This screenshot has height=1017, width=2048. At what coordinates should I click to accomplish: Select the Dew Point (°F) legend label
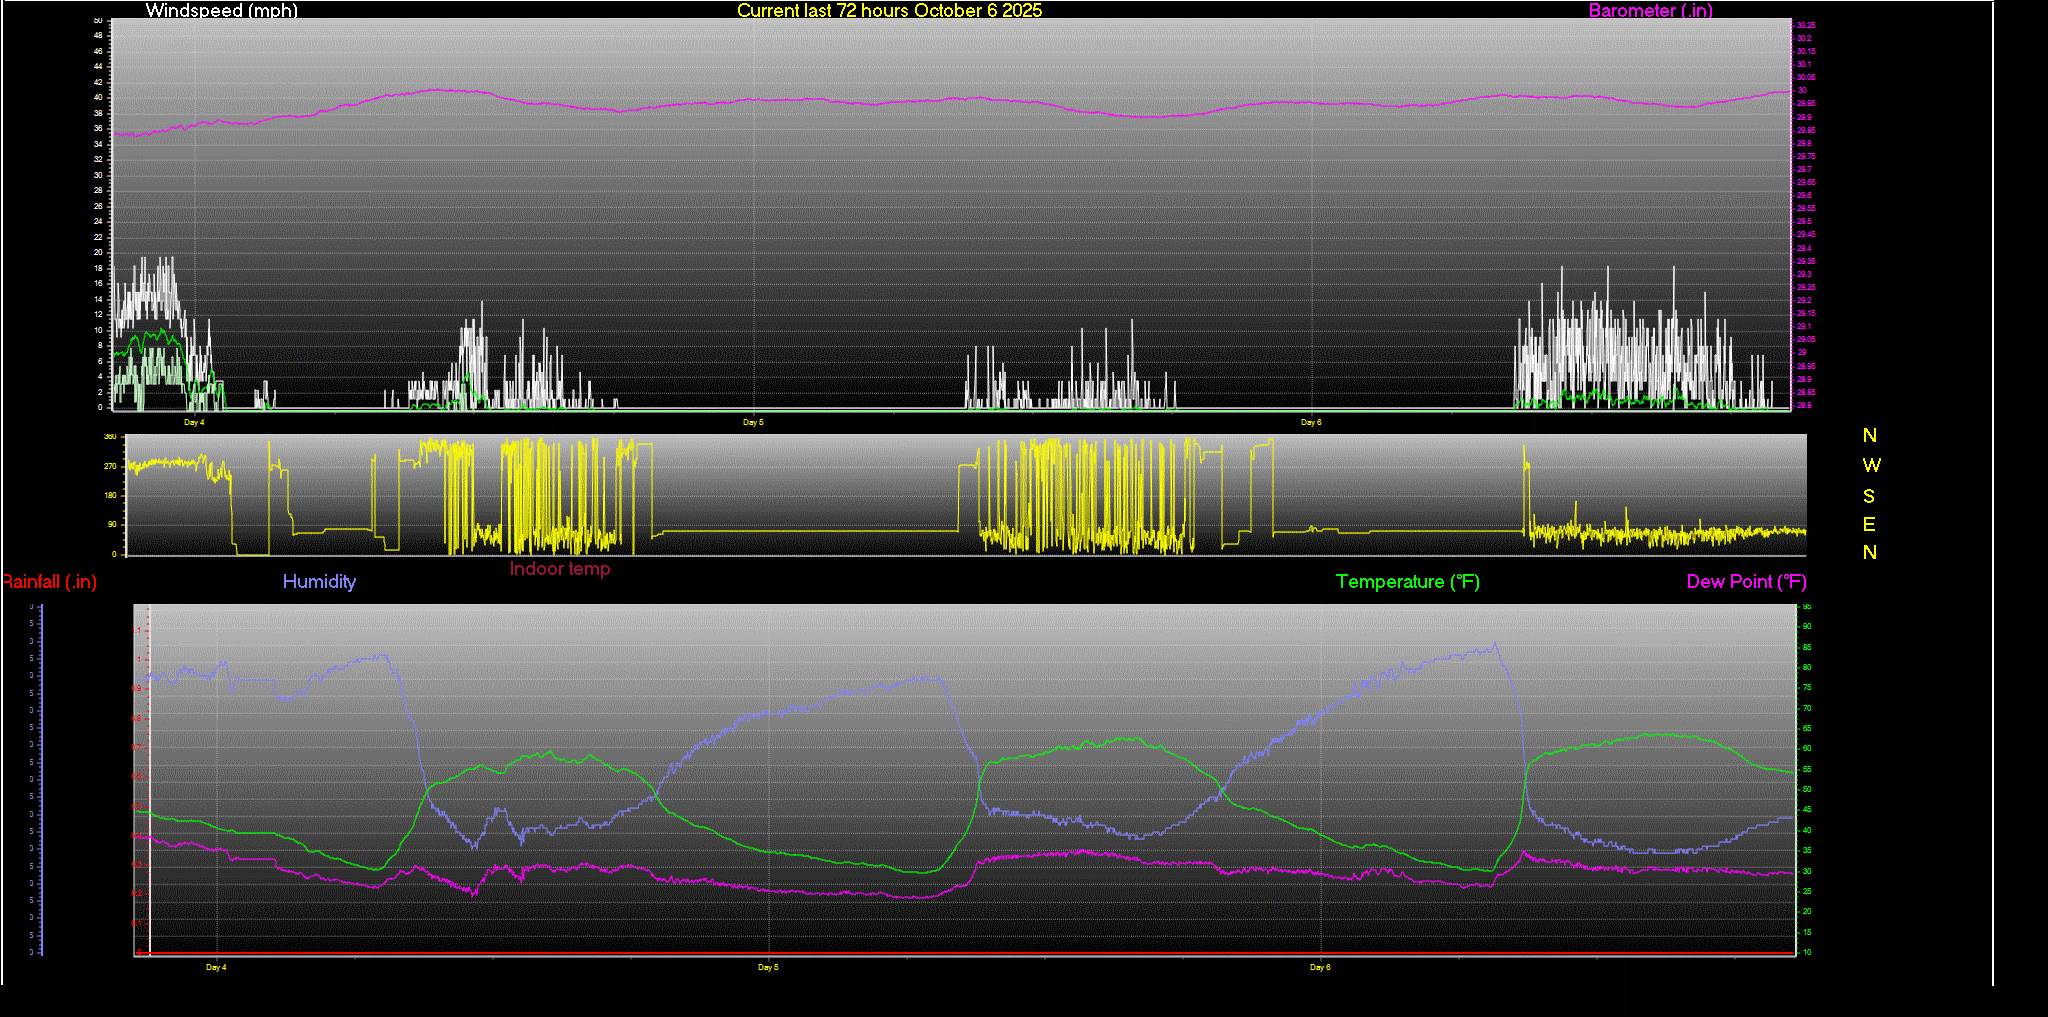1746,582
